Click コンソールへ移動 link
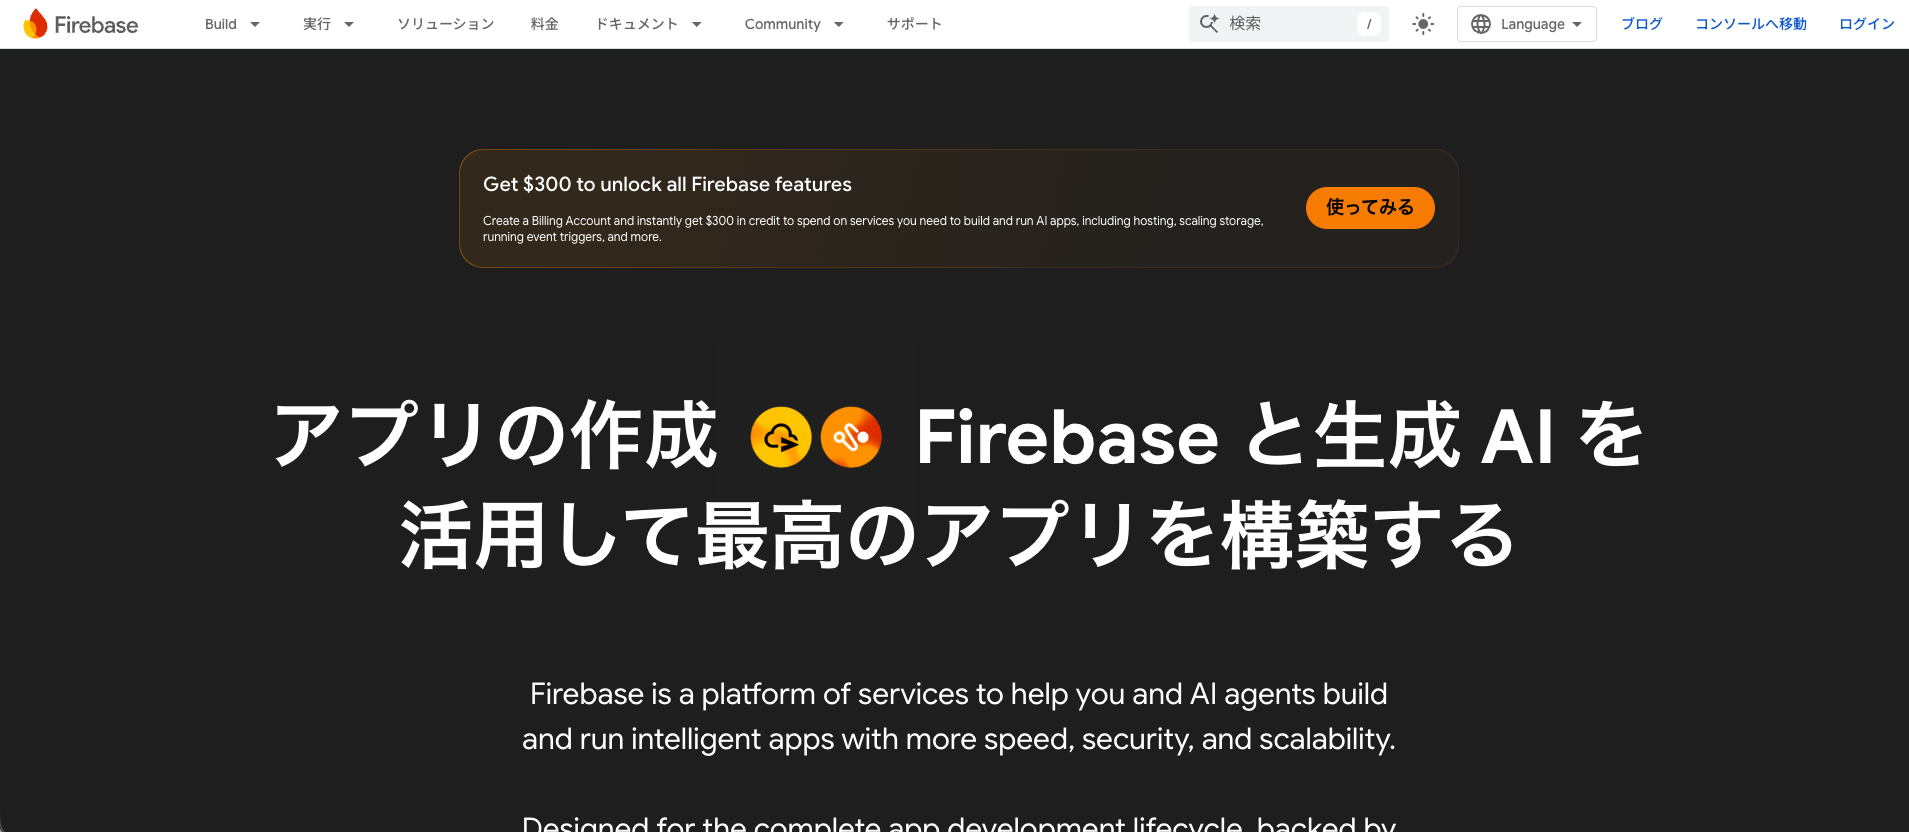The image size is (1909, 832). [1751, 24]
